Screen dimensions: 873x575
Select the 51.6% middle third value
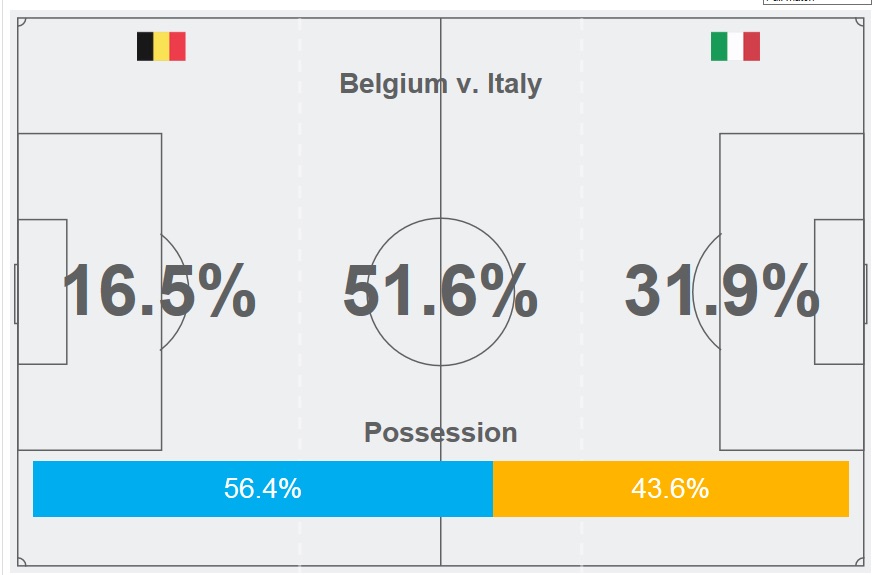(x=440, y=292)
